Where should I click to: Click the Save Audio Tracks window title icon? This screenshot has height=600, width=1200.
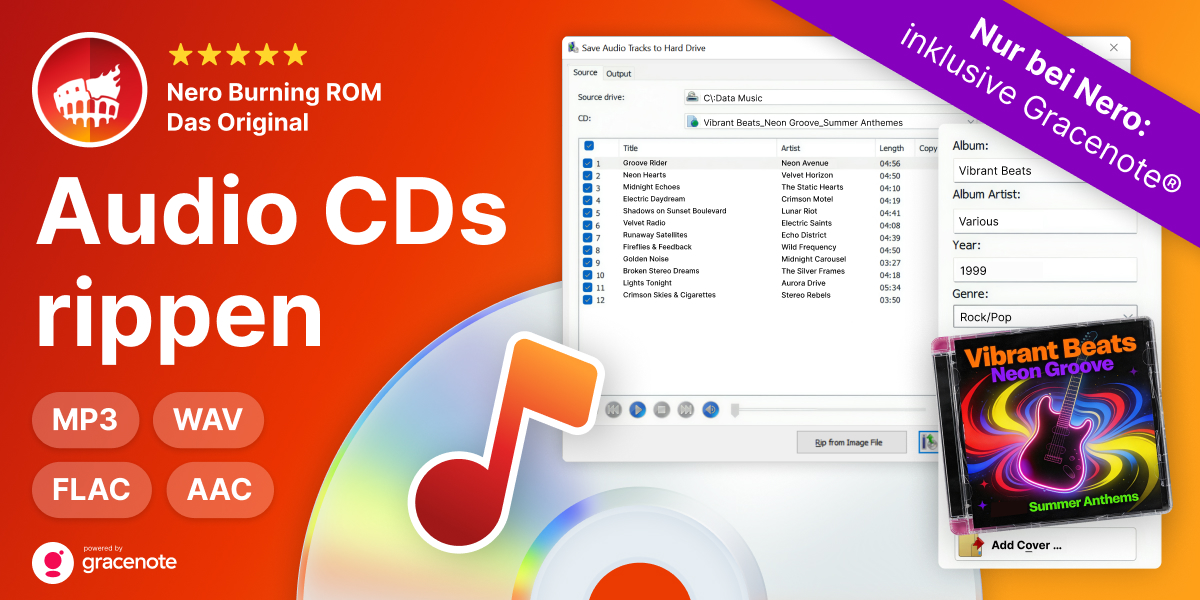pos(572,47)
